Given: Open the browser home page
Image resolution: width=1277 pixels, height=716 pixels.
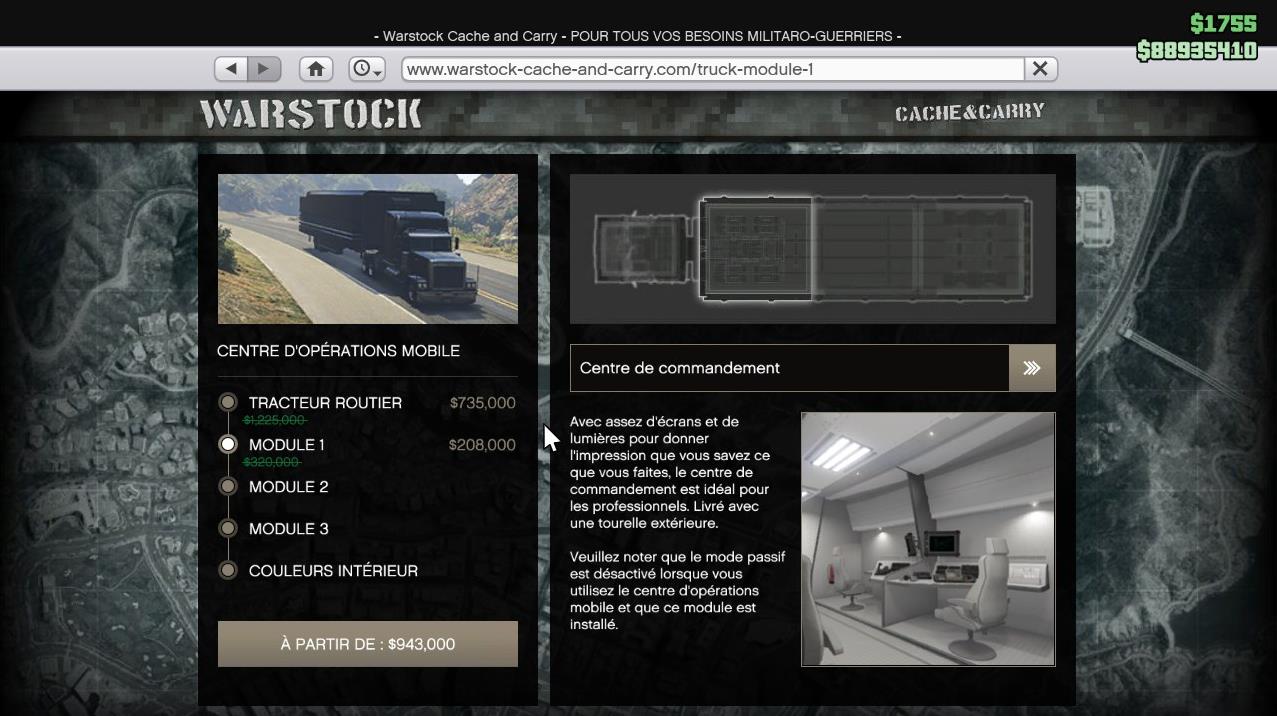Looking at the screenshot, I should (316, 68).
